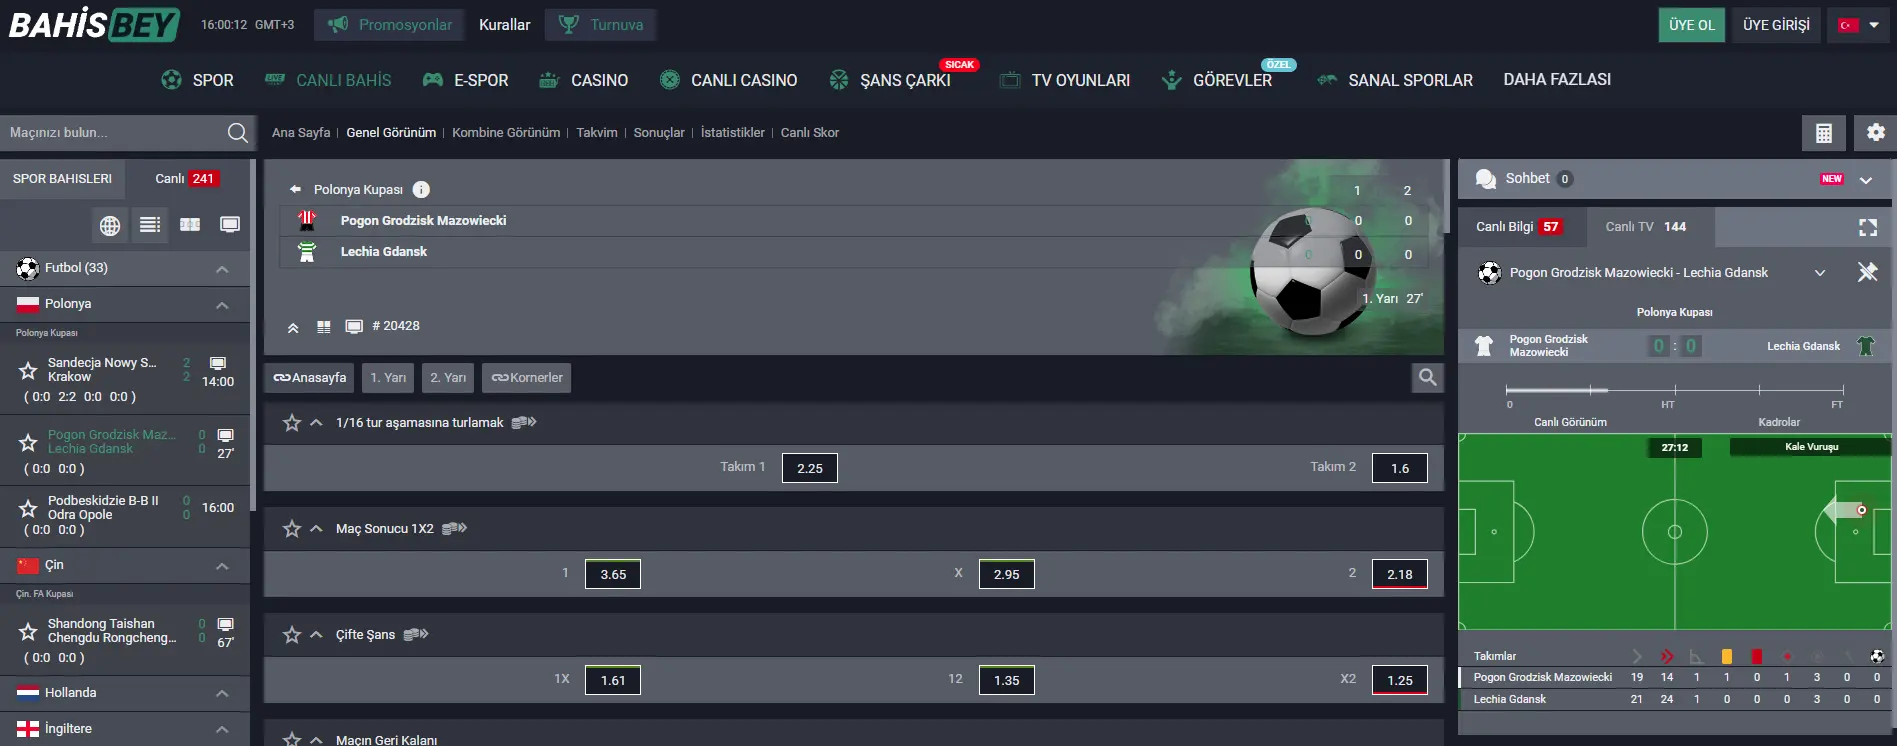Open the CANLI BAHİS menu
This screenshot has width=1897, height=746.
[328, 80]
